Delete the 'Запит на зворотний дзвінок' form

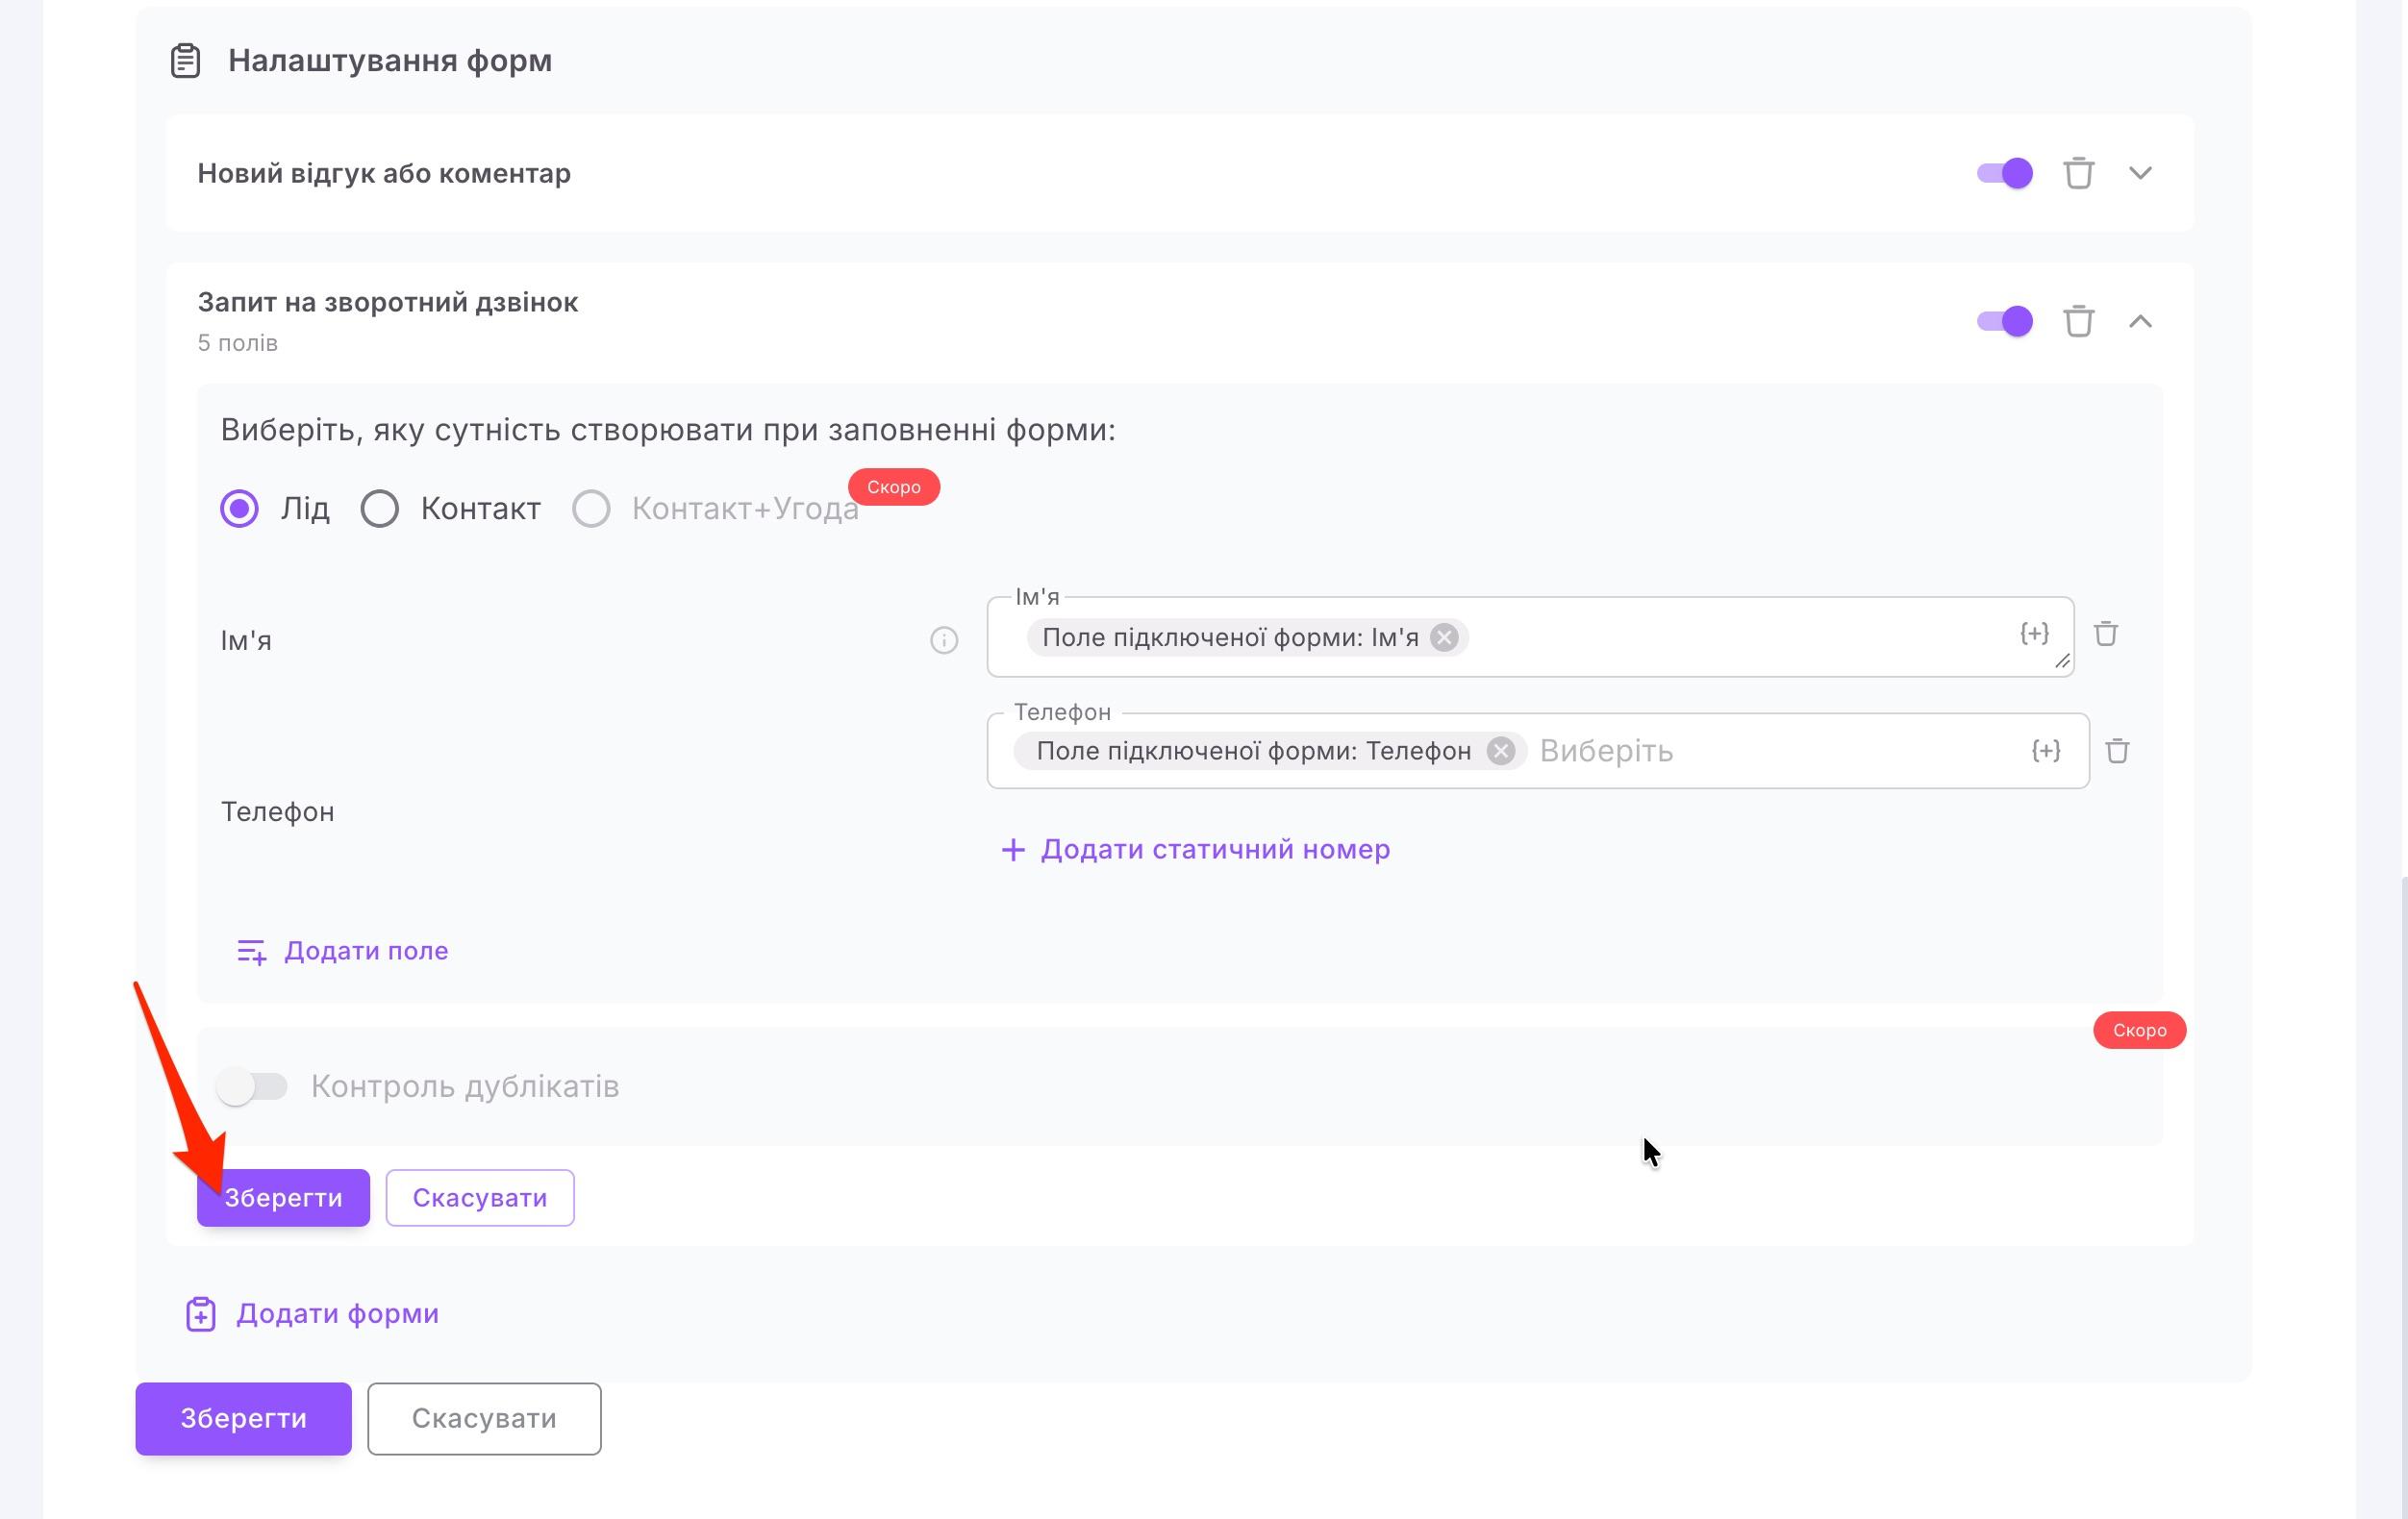tap(2078, 321)
